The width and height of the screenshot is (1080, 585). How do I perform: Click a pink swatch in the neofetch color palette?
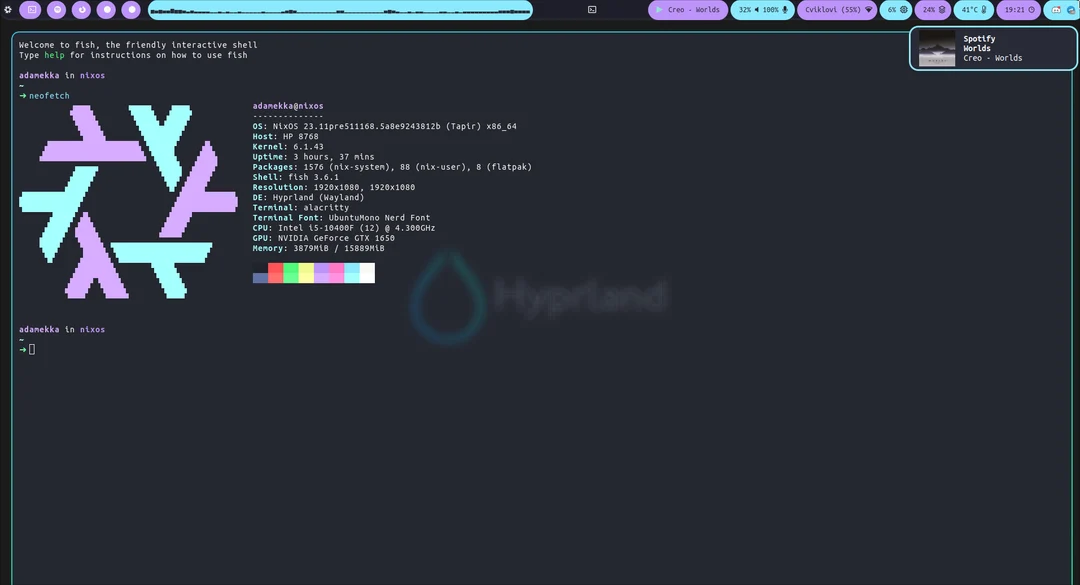(337, 272)
